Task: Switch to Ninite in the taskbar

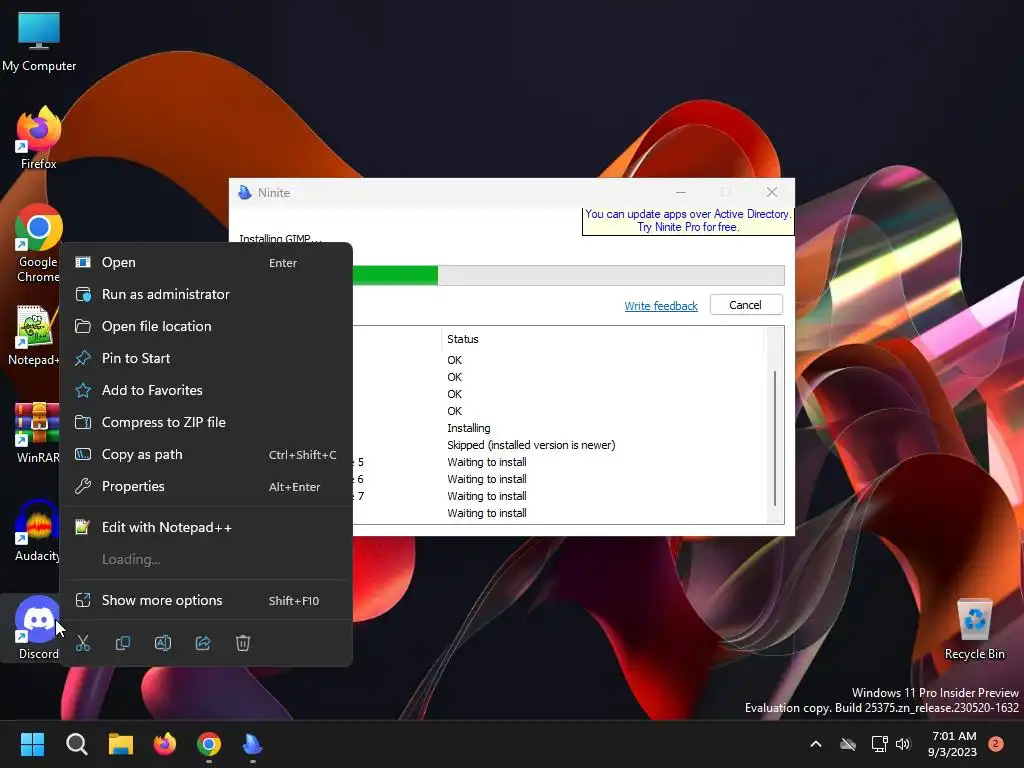Action: pos(253,744)
